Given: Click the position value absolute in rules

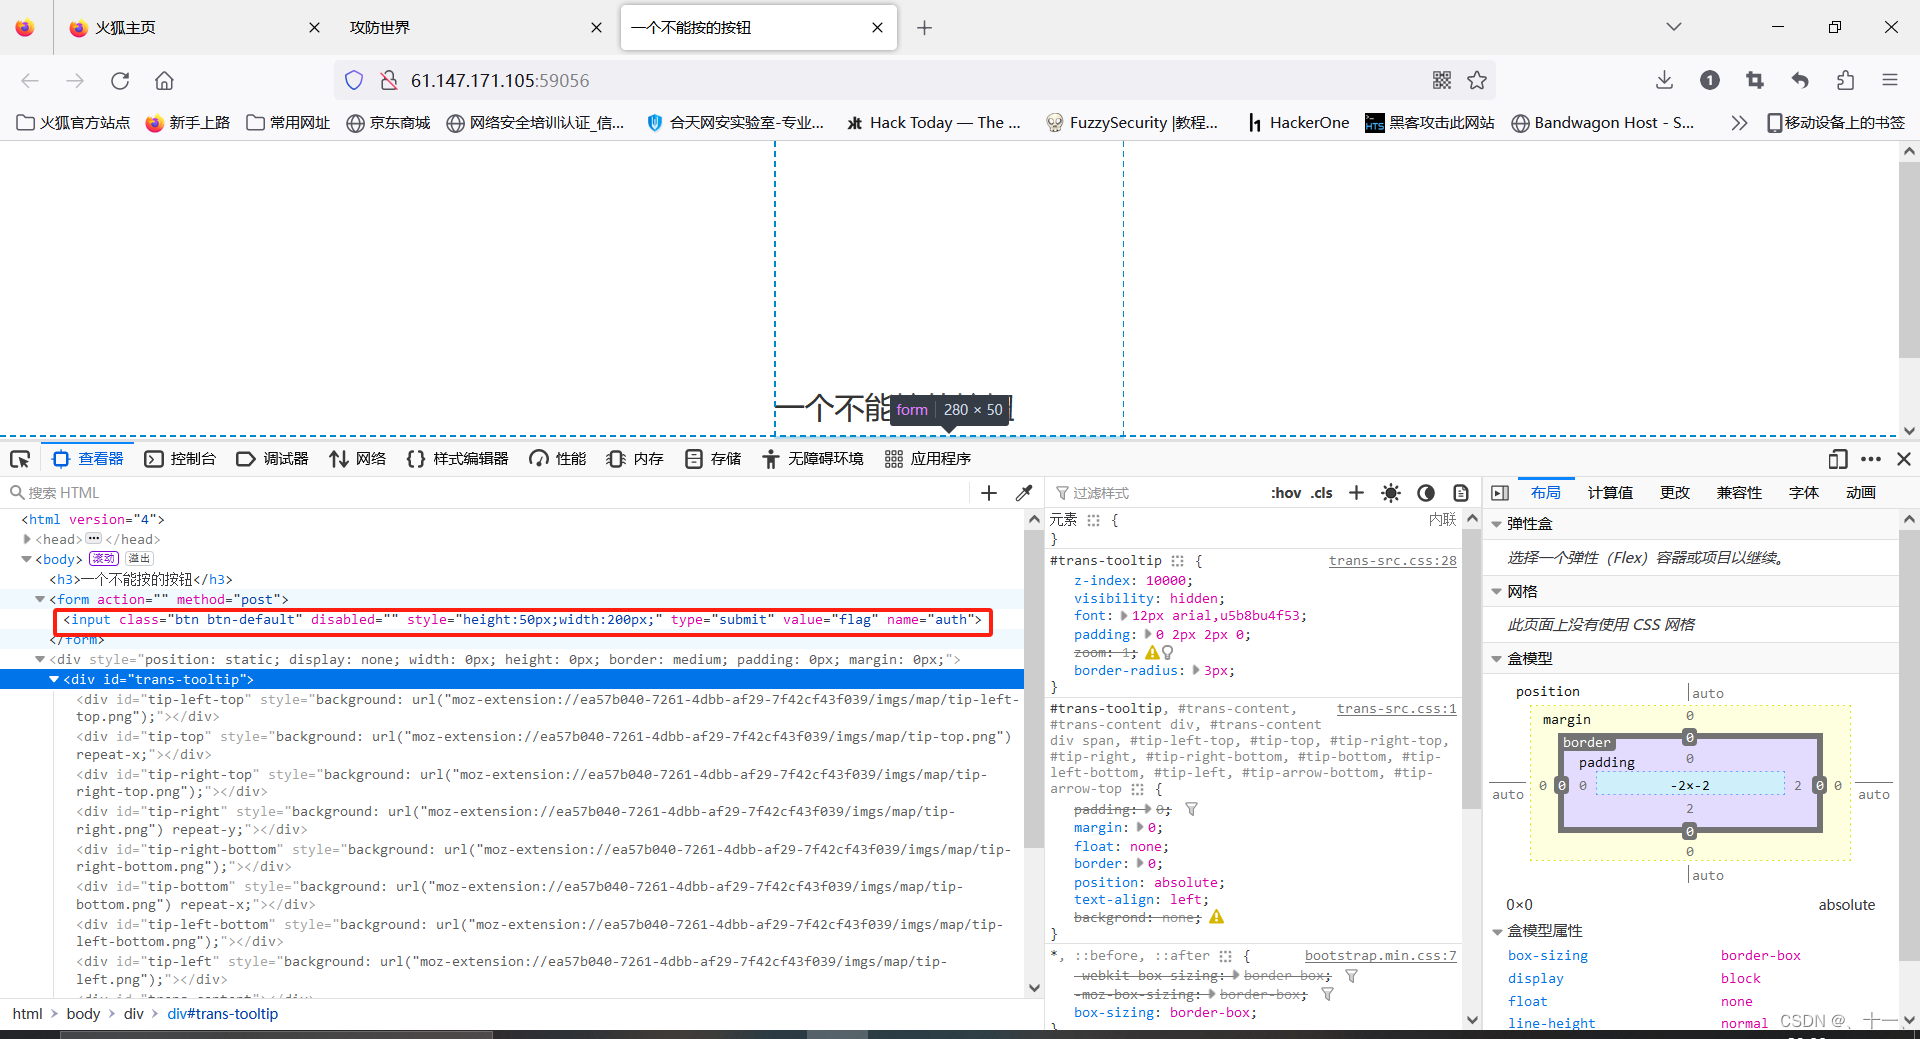Looking at the screenshot, I should [x=1185, y=883].
